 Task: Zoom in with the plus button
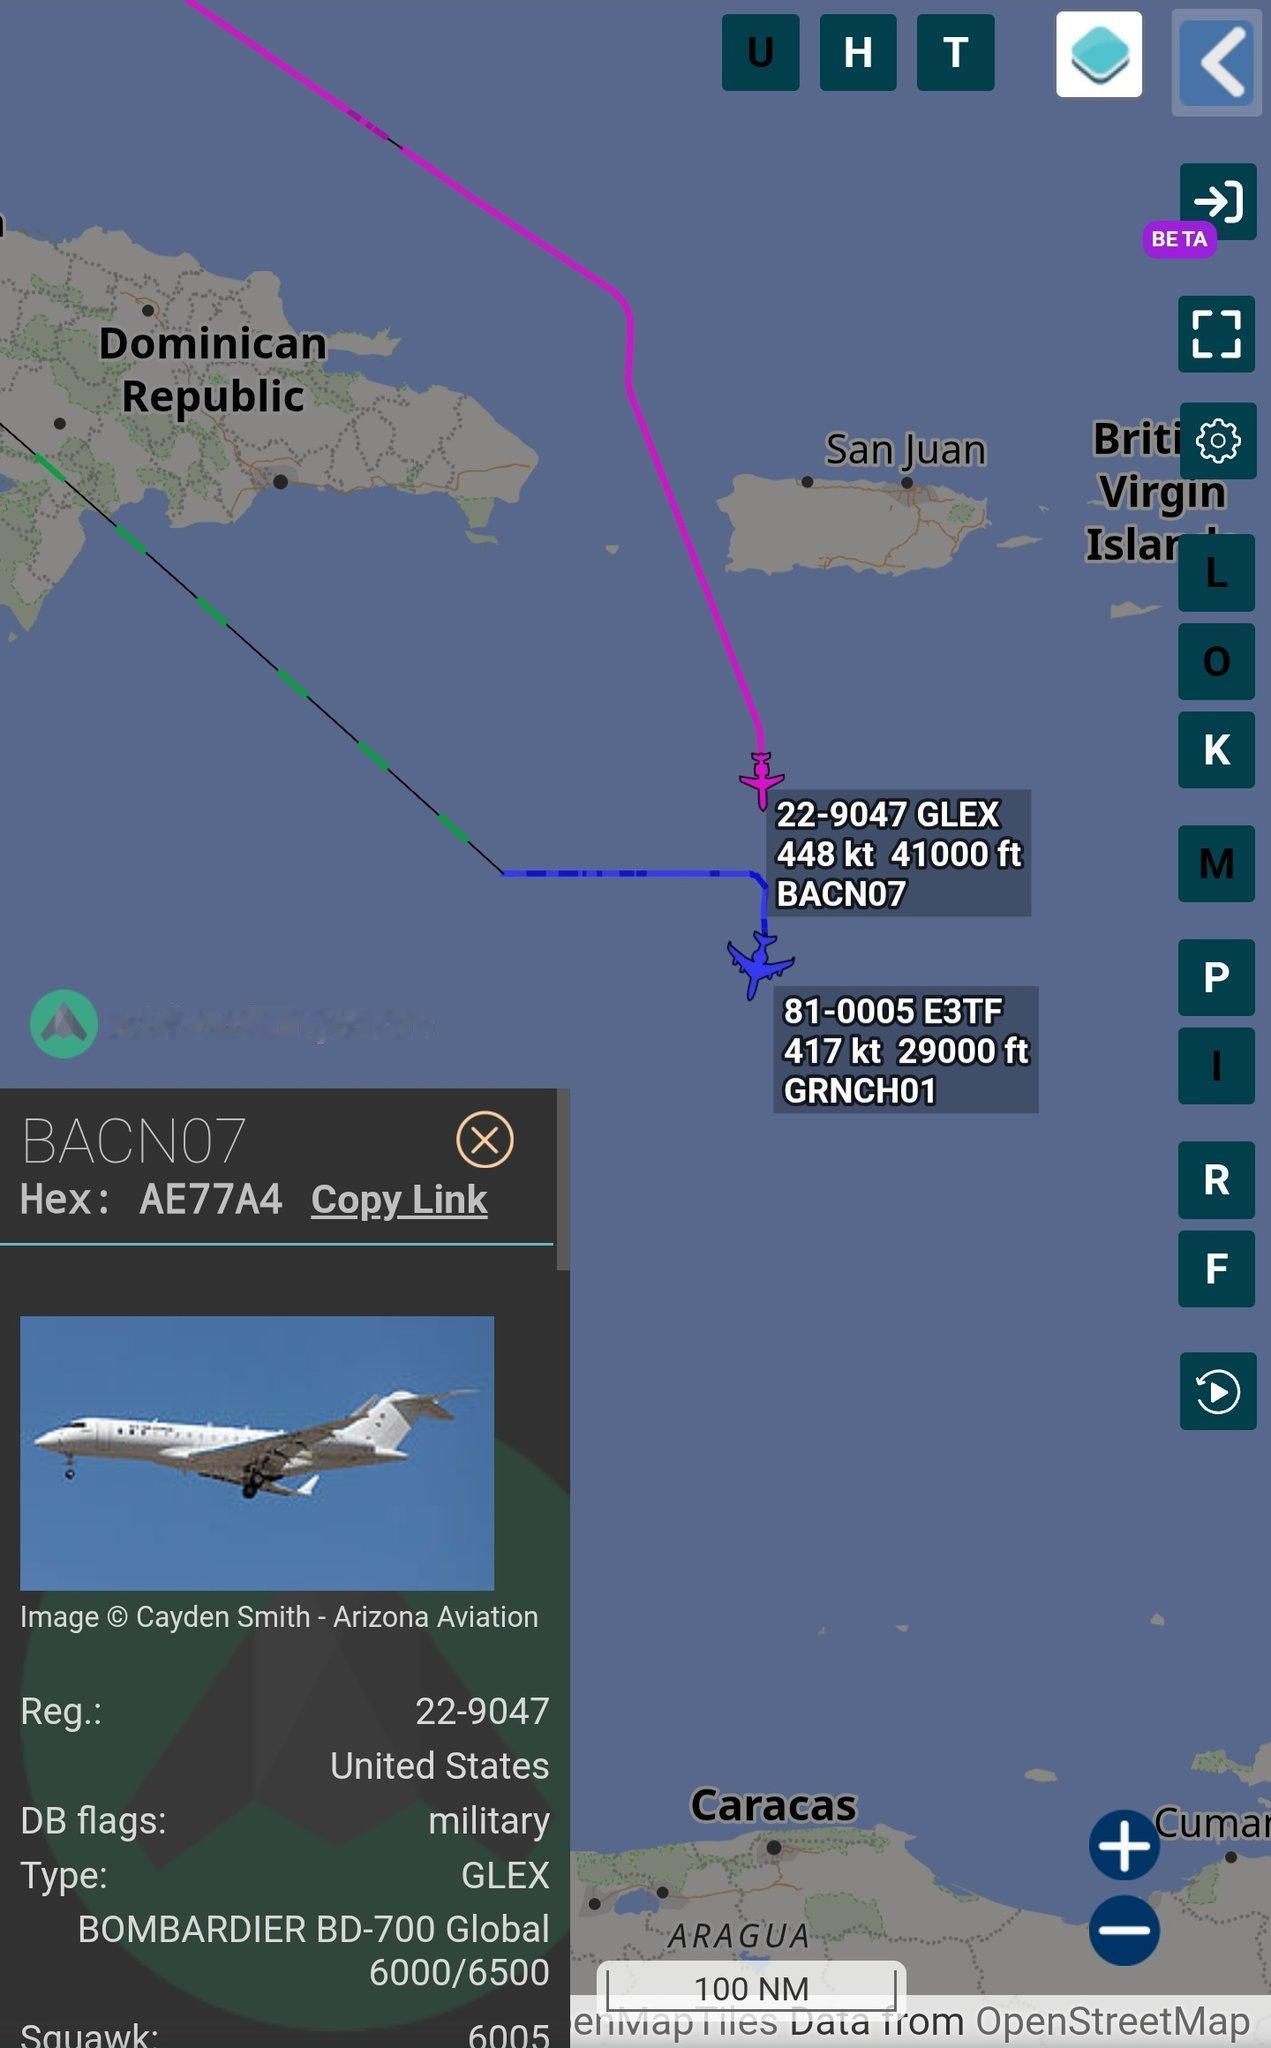[1124, 1845]
